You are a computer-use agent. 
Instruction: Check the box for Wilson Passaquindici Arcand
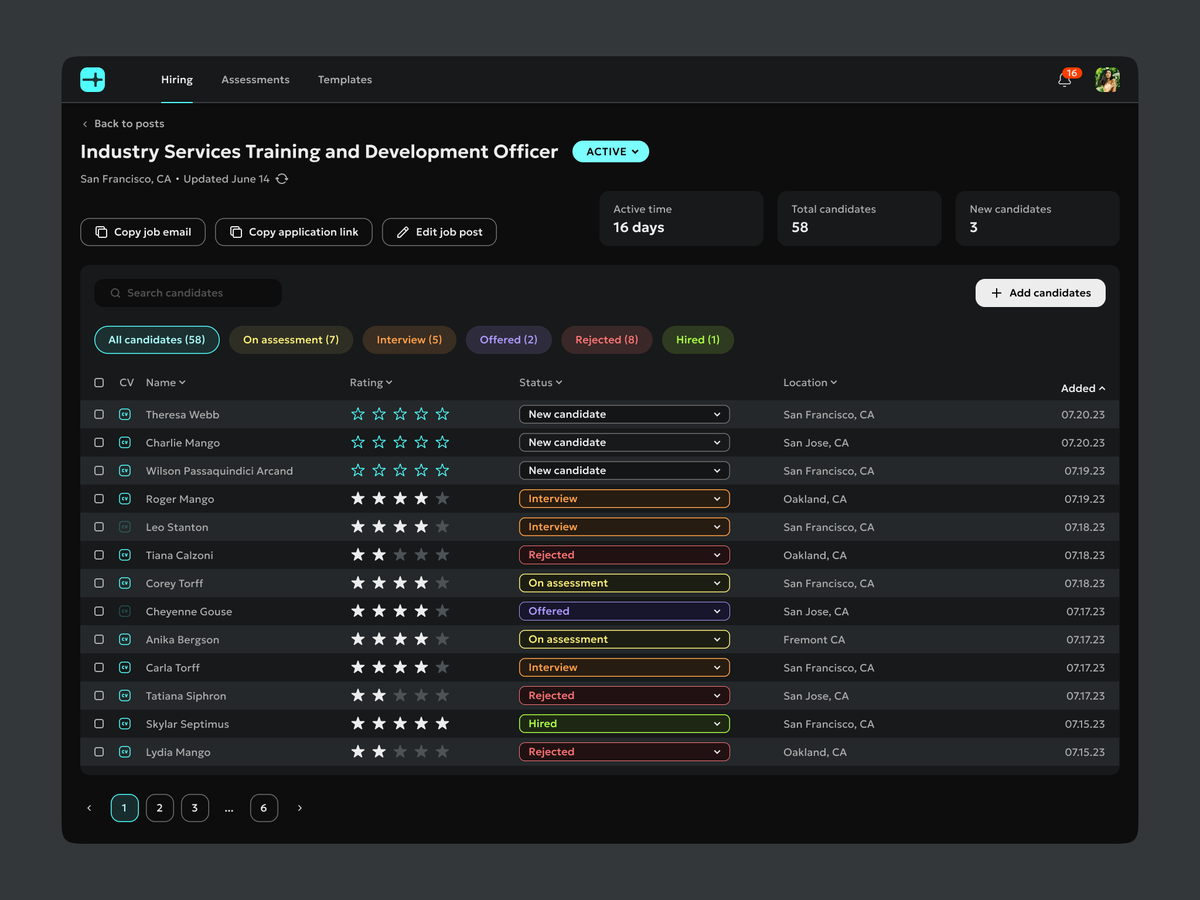click(99, 471)
